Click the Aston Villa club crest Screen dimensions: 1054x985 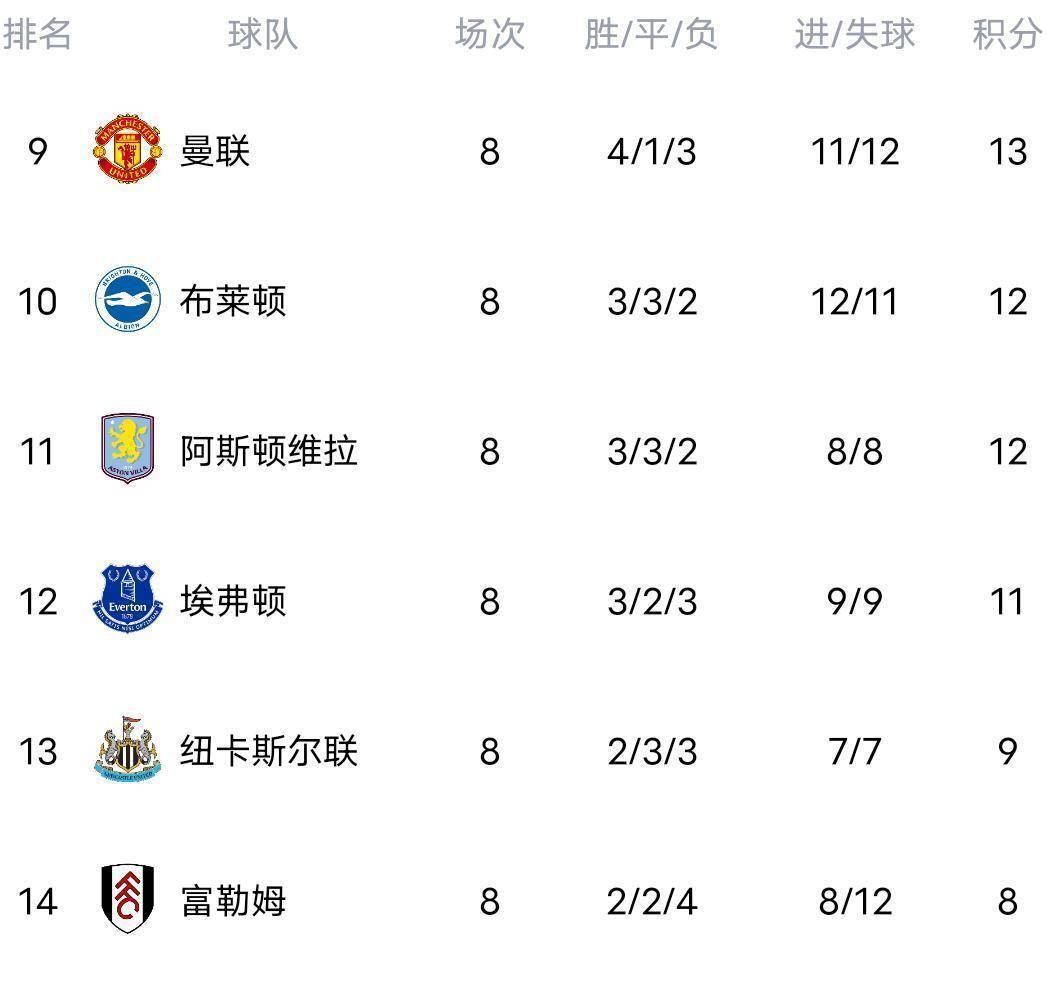pyautogui.click(x=127, y=451)
